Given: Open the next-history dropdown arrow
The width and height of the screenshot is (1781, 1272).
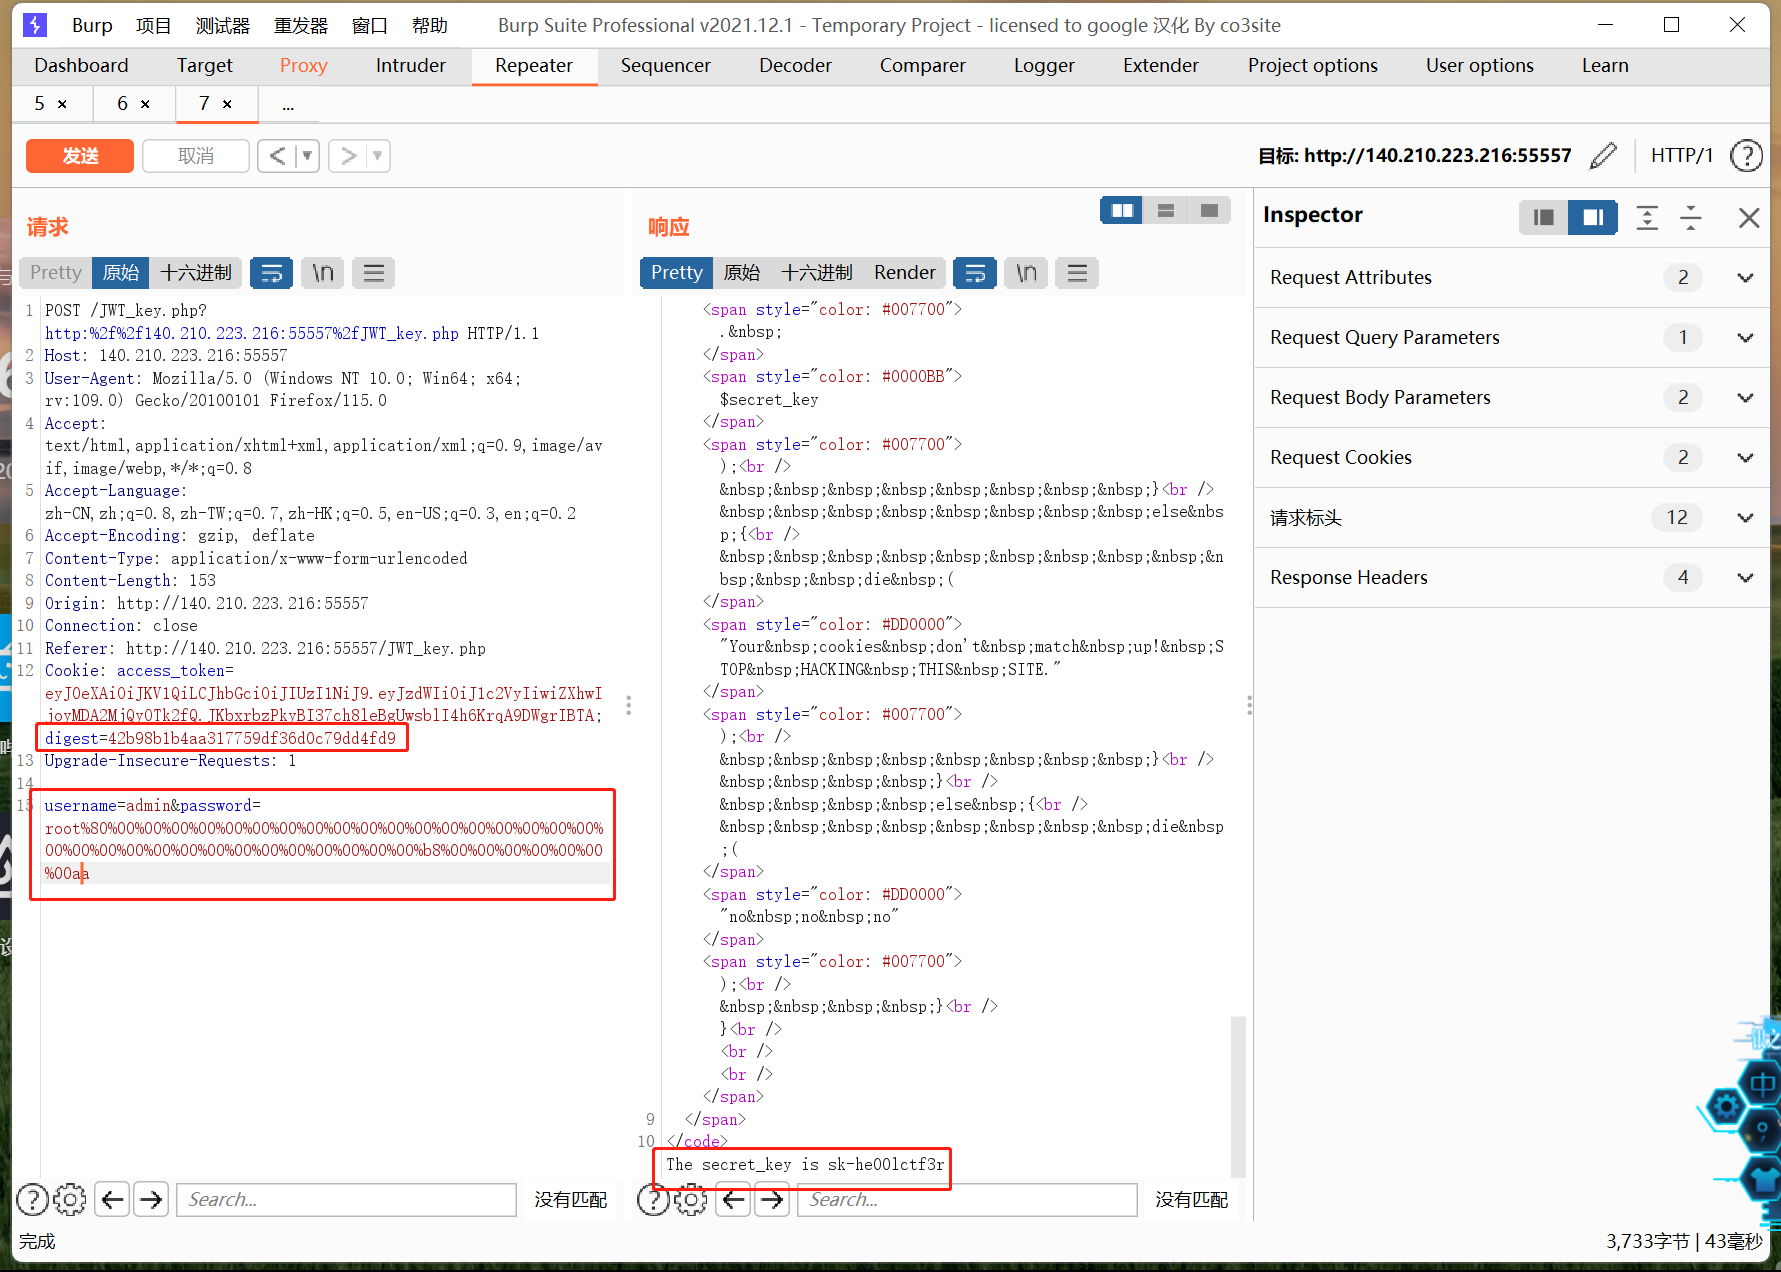Looking at the screenshot, I should tap(378, 156).
